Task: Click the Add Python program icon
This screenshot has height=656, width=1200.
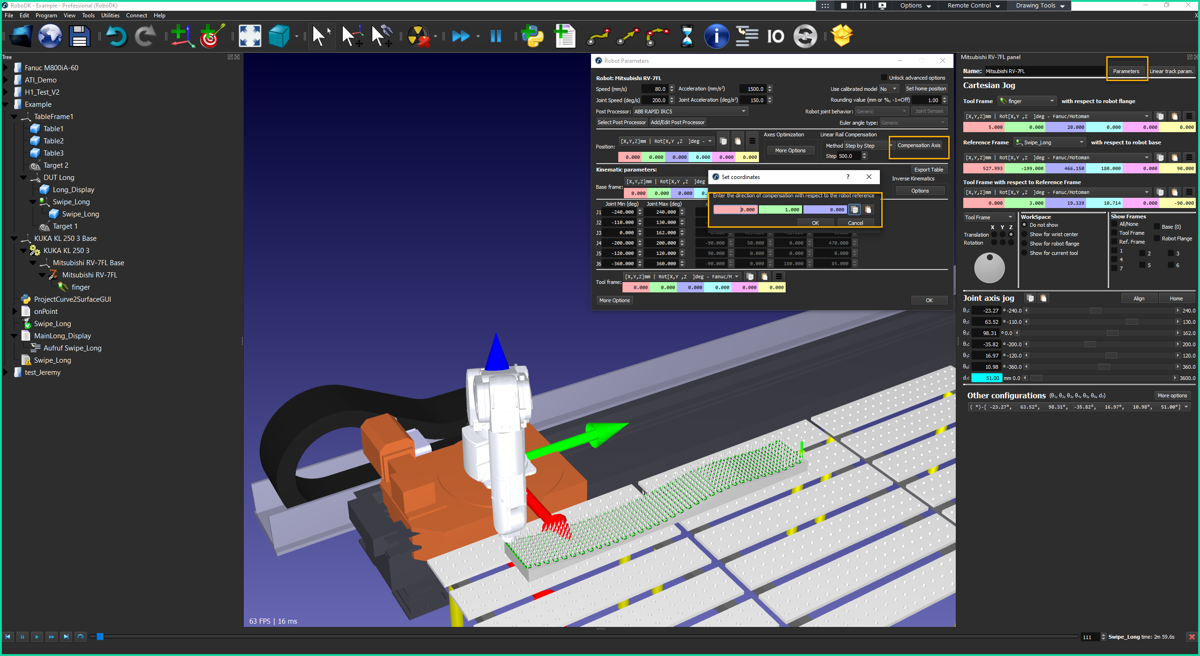Action: (533, 37)
